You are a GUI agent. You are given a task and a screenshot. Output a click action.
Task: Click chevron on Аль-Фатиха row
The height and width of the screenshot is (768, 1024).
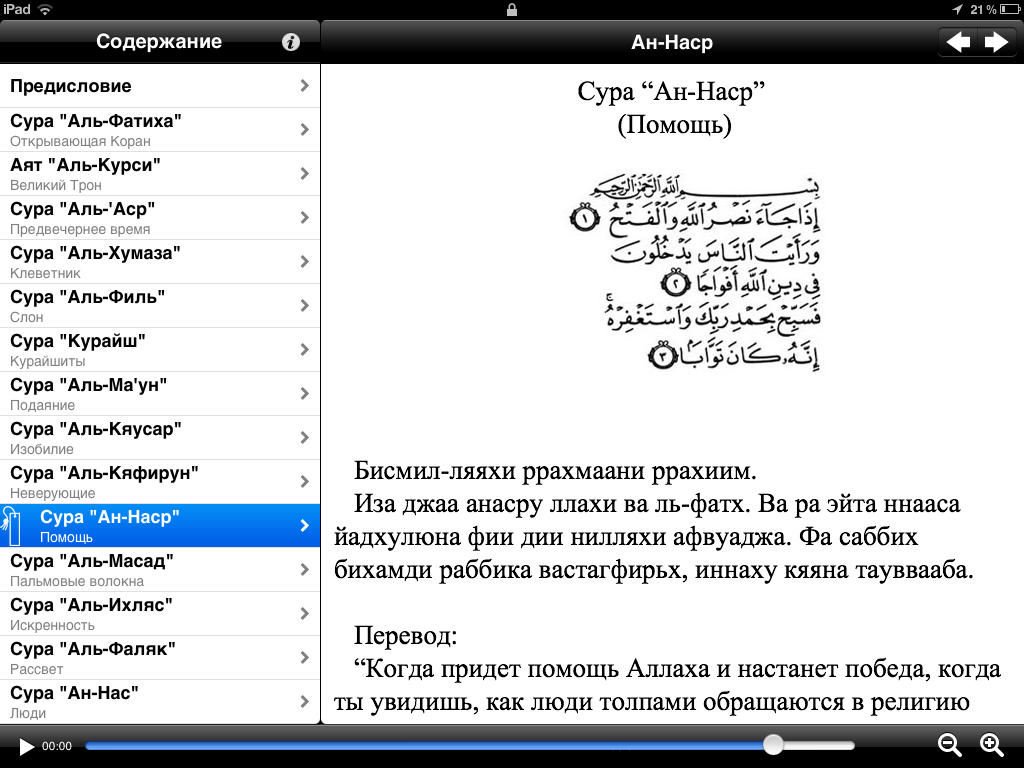304,130
